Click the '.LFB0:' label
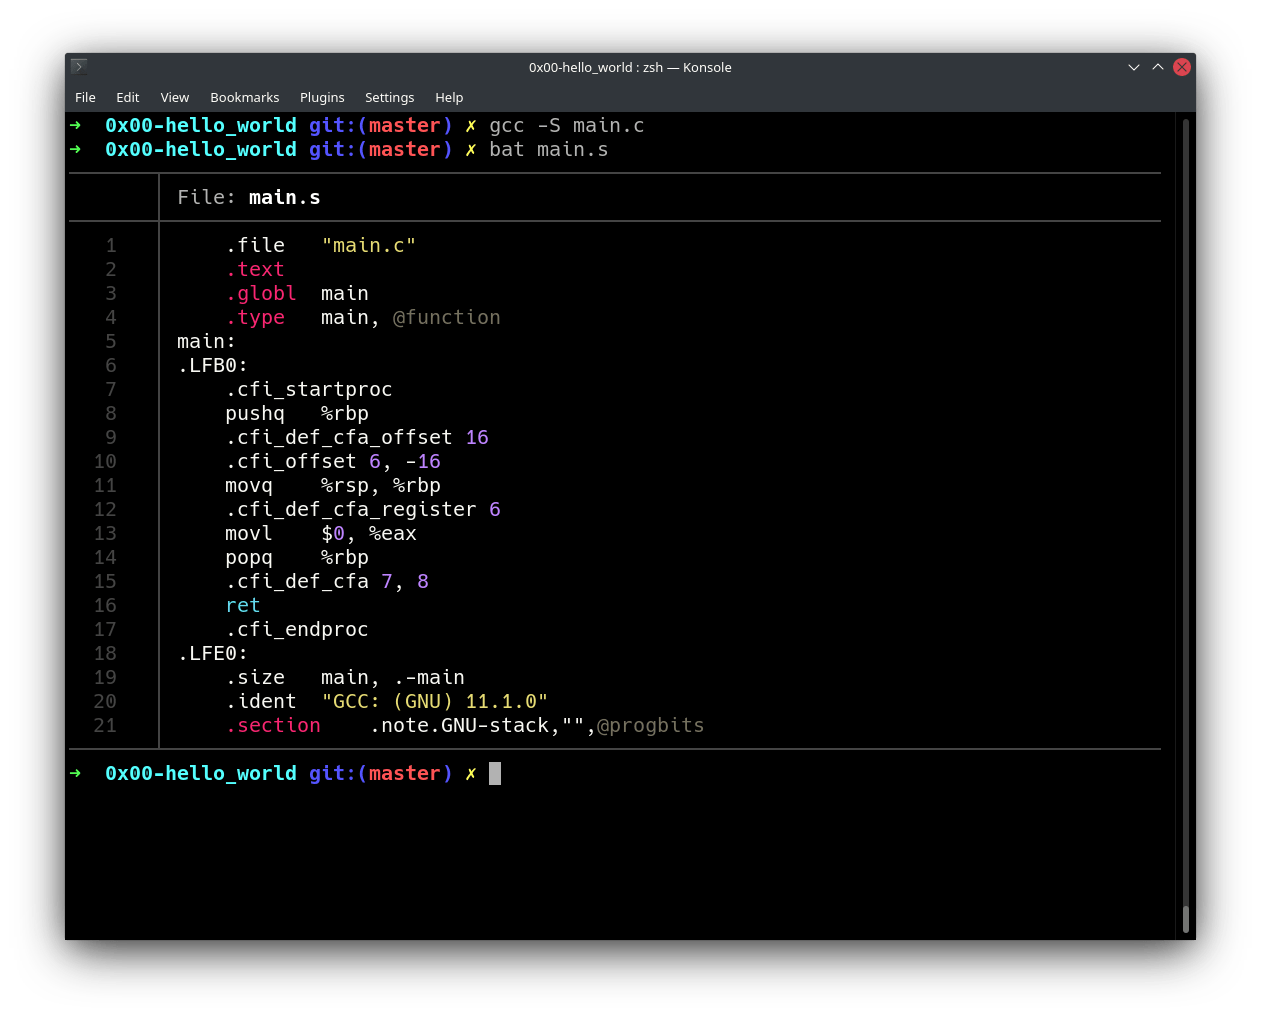 (213, 365)
